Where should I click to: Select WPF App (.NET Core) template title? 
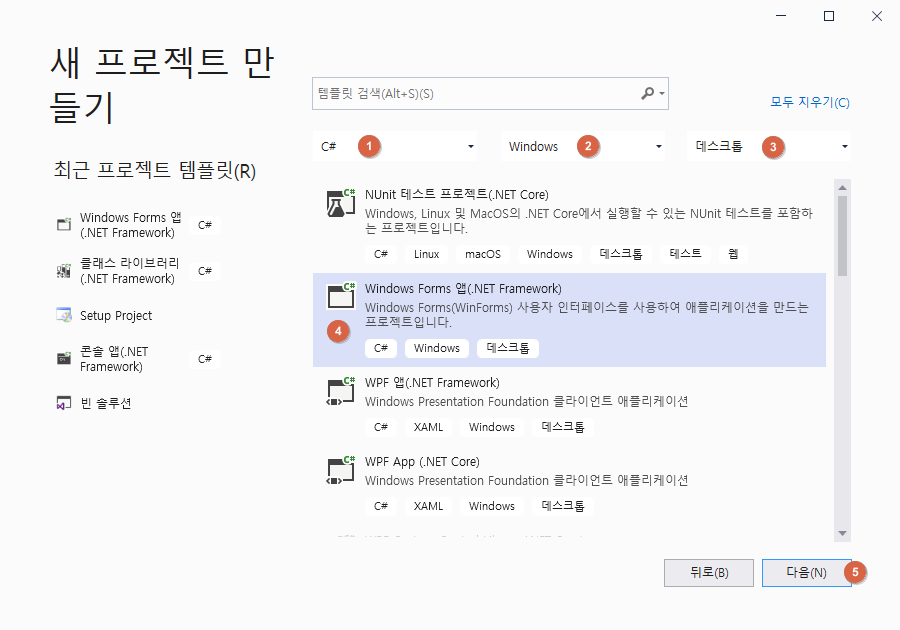(422, 462)
